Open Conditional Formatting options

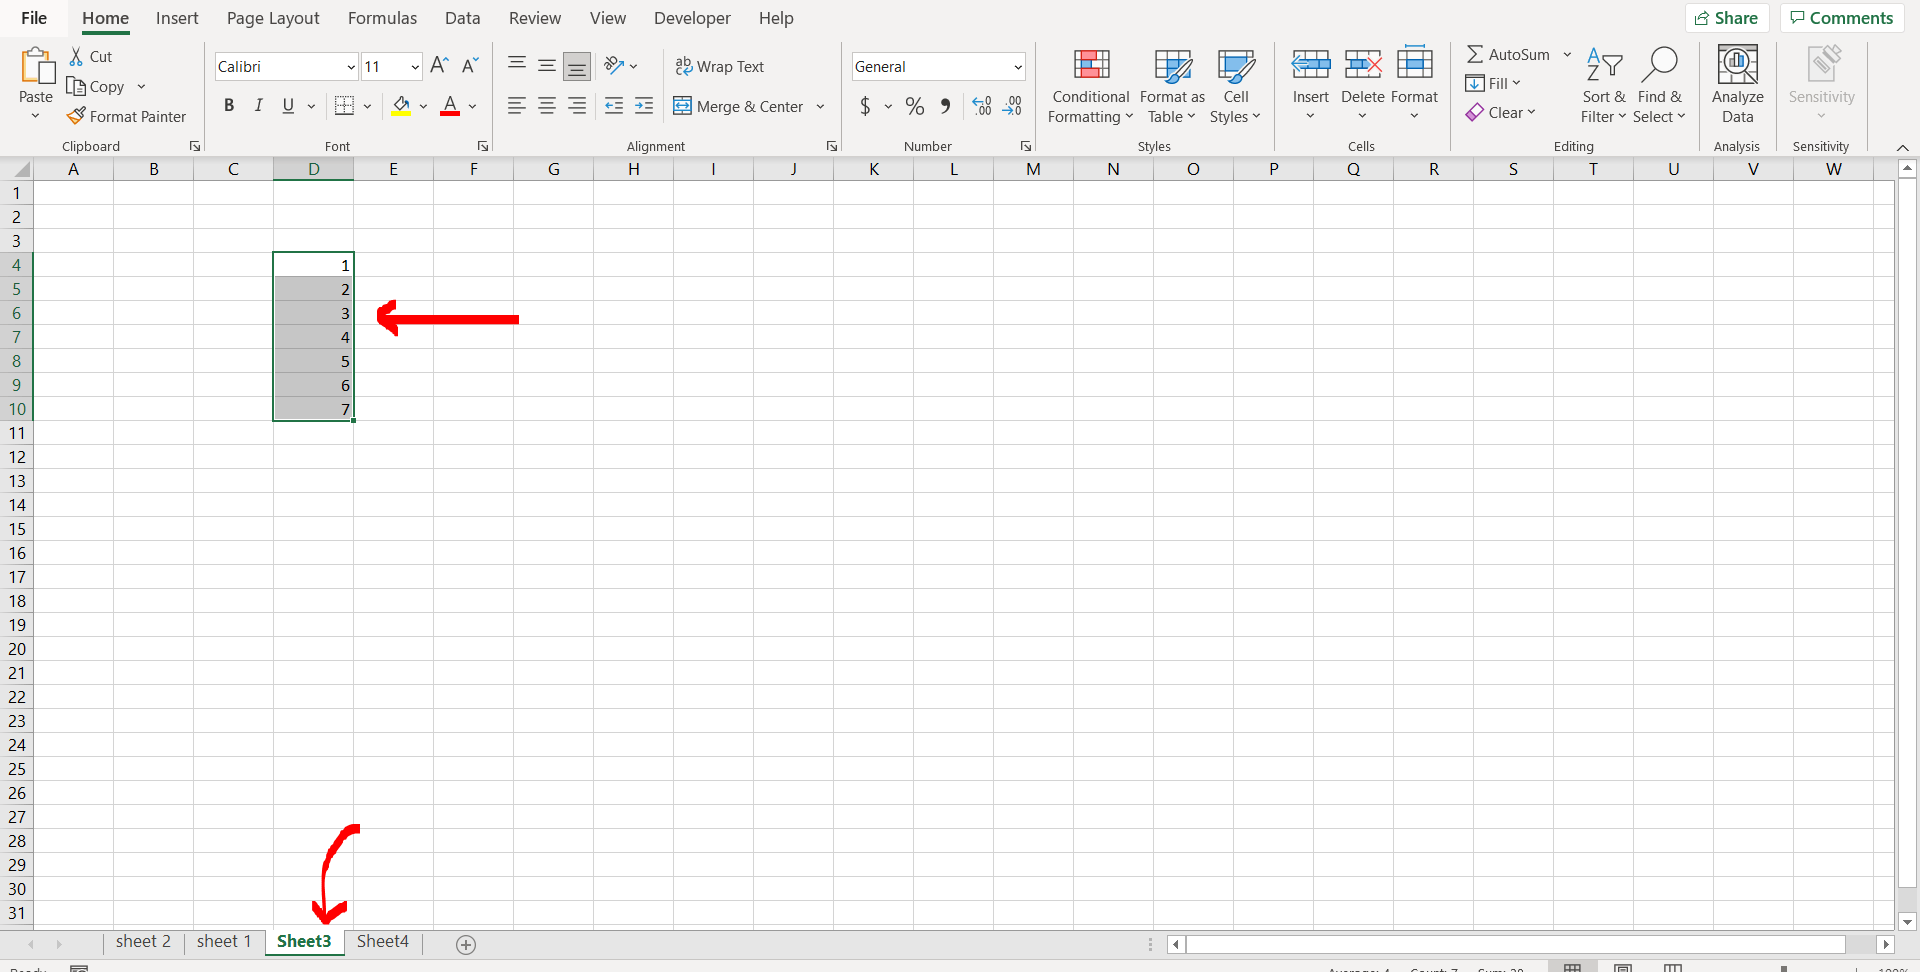click(x=1090, y=88)
